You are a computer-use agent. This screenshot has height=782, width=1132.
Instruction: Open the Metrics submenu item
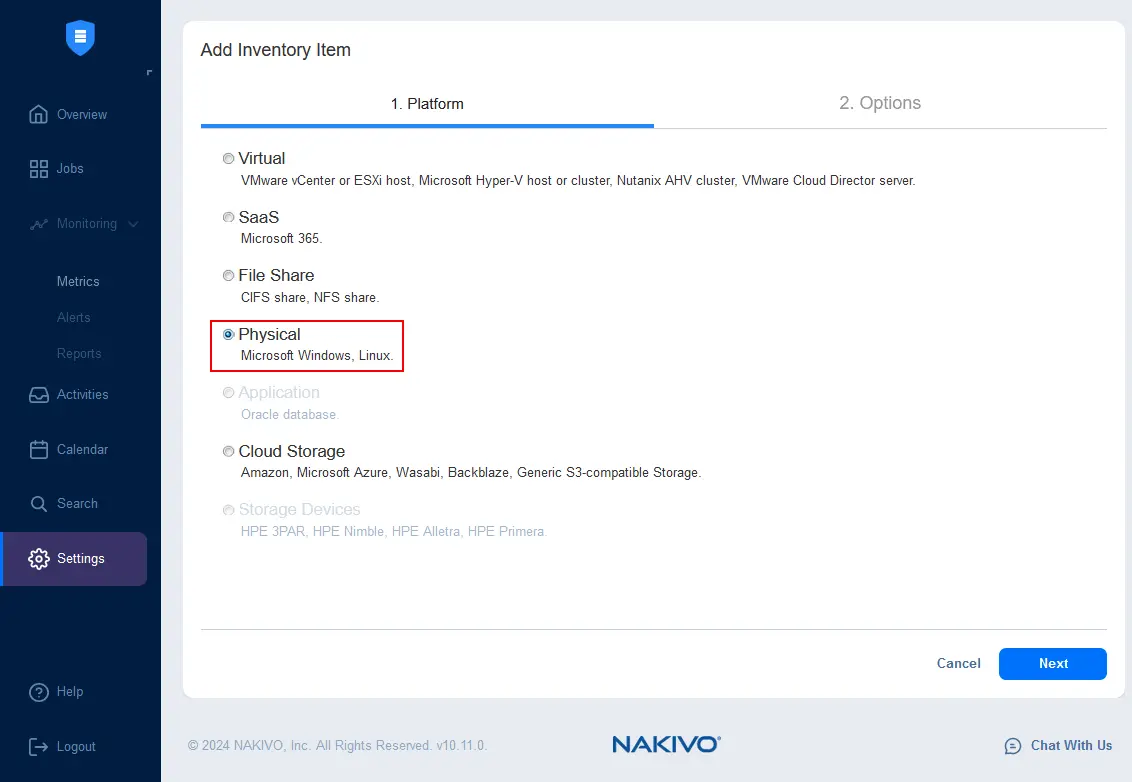78,282
